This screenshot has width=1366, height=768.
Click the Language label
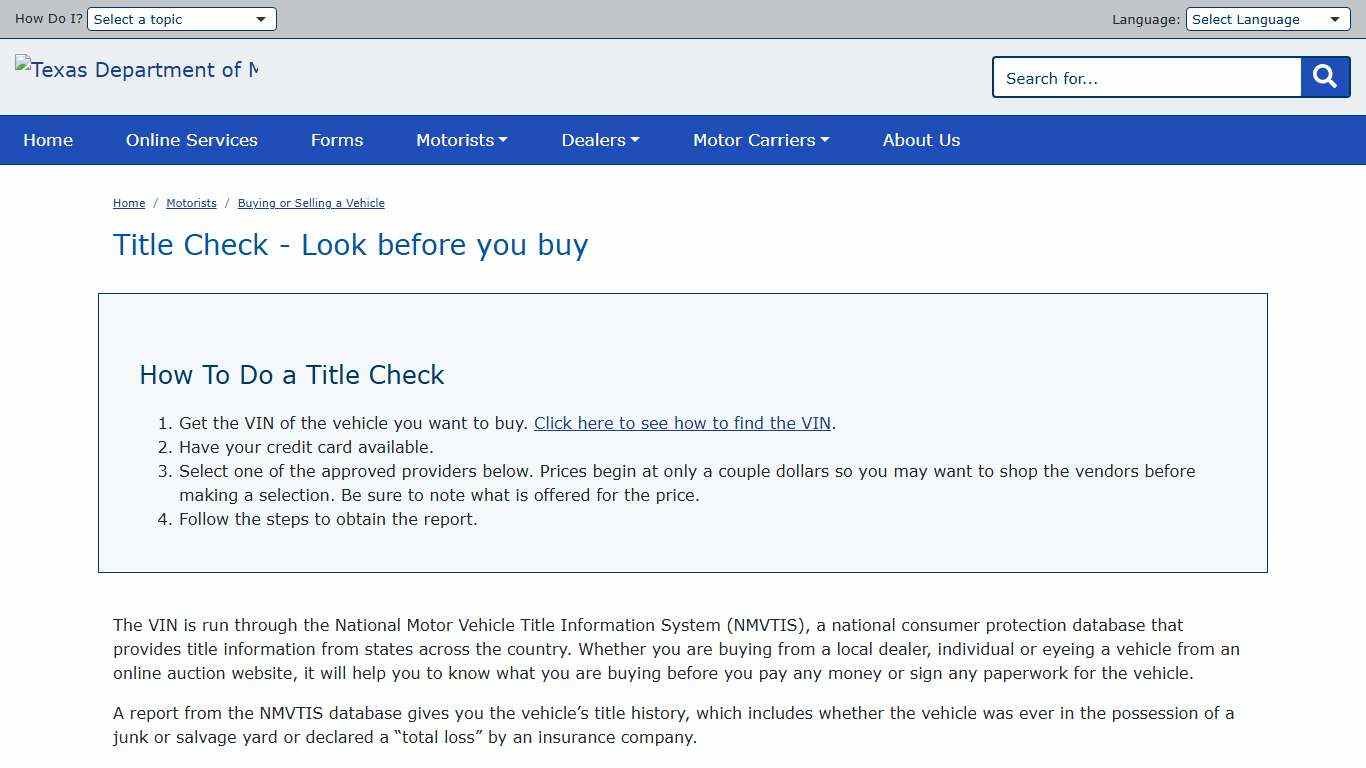(x=1145, y=19)
